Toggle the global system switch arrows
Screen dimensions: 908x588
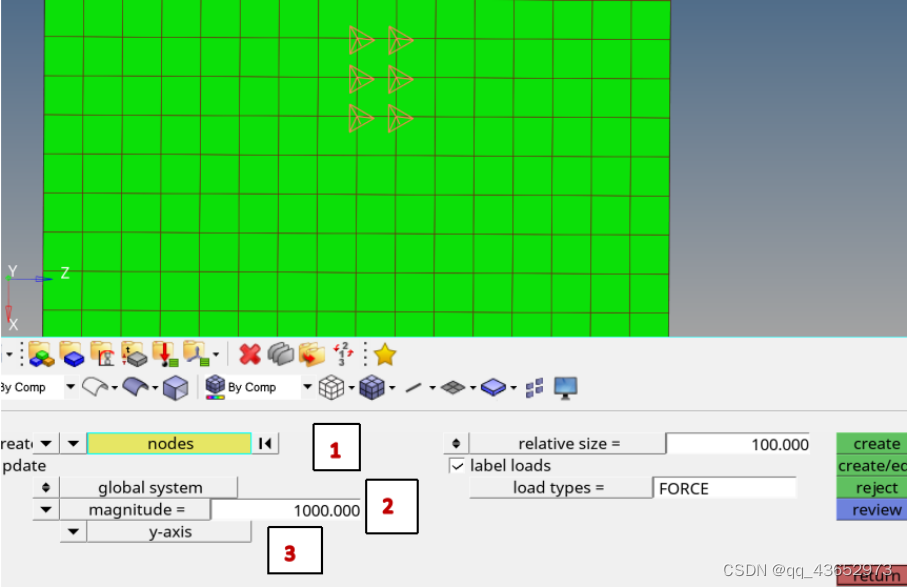(46, 488)
